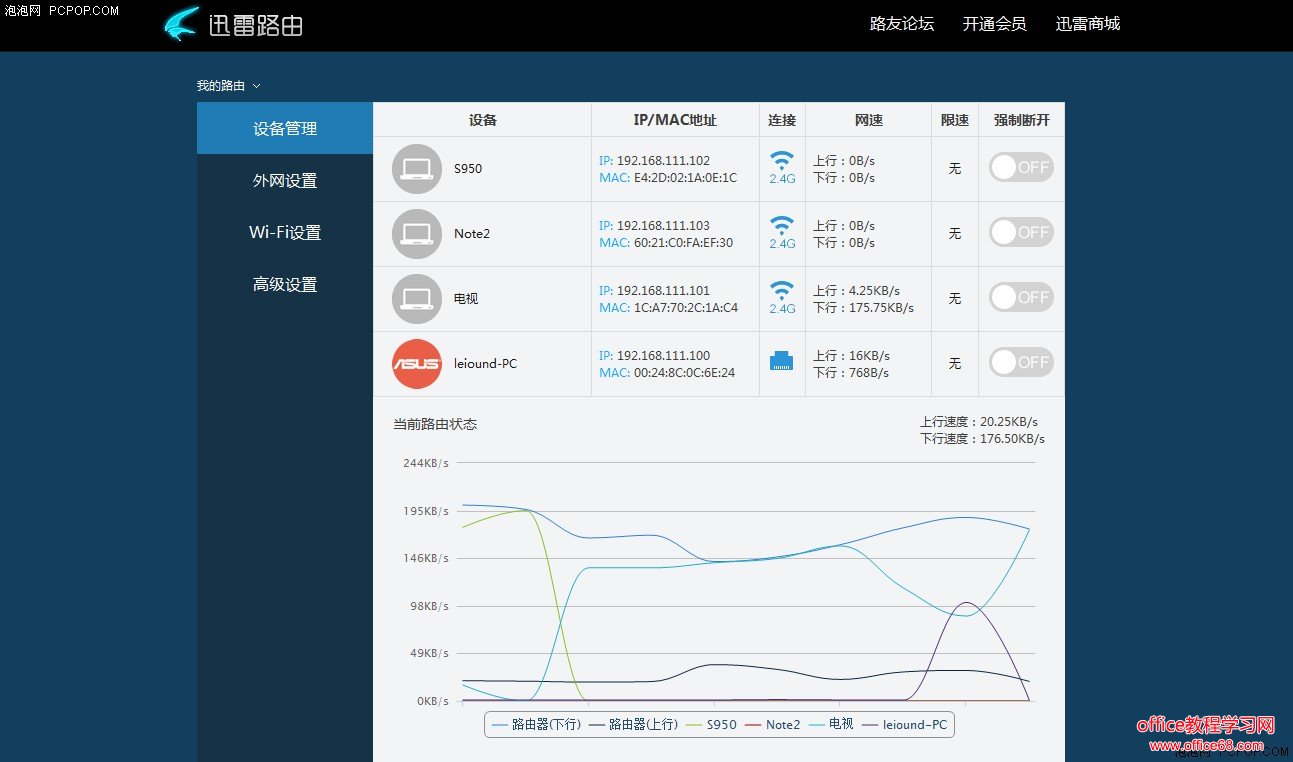Image resolution: width=1293 pixels, height=762 pixels.
Task: Click the 2.4G Wi-Fi icon for S950
Action: point(781,167)
